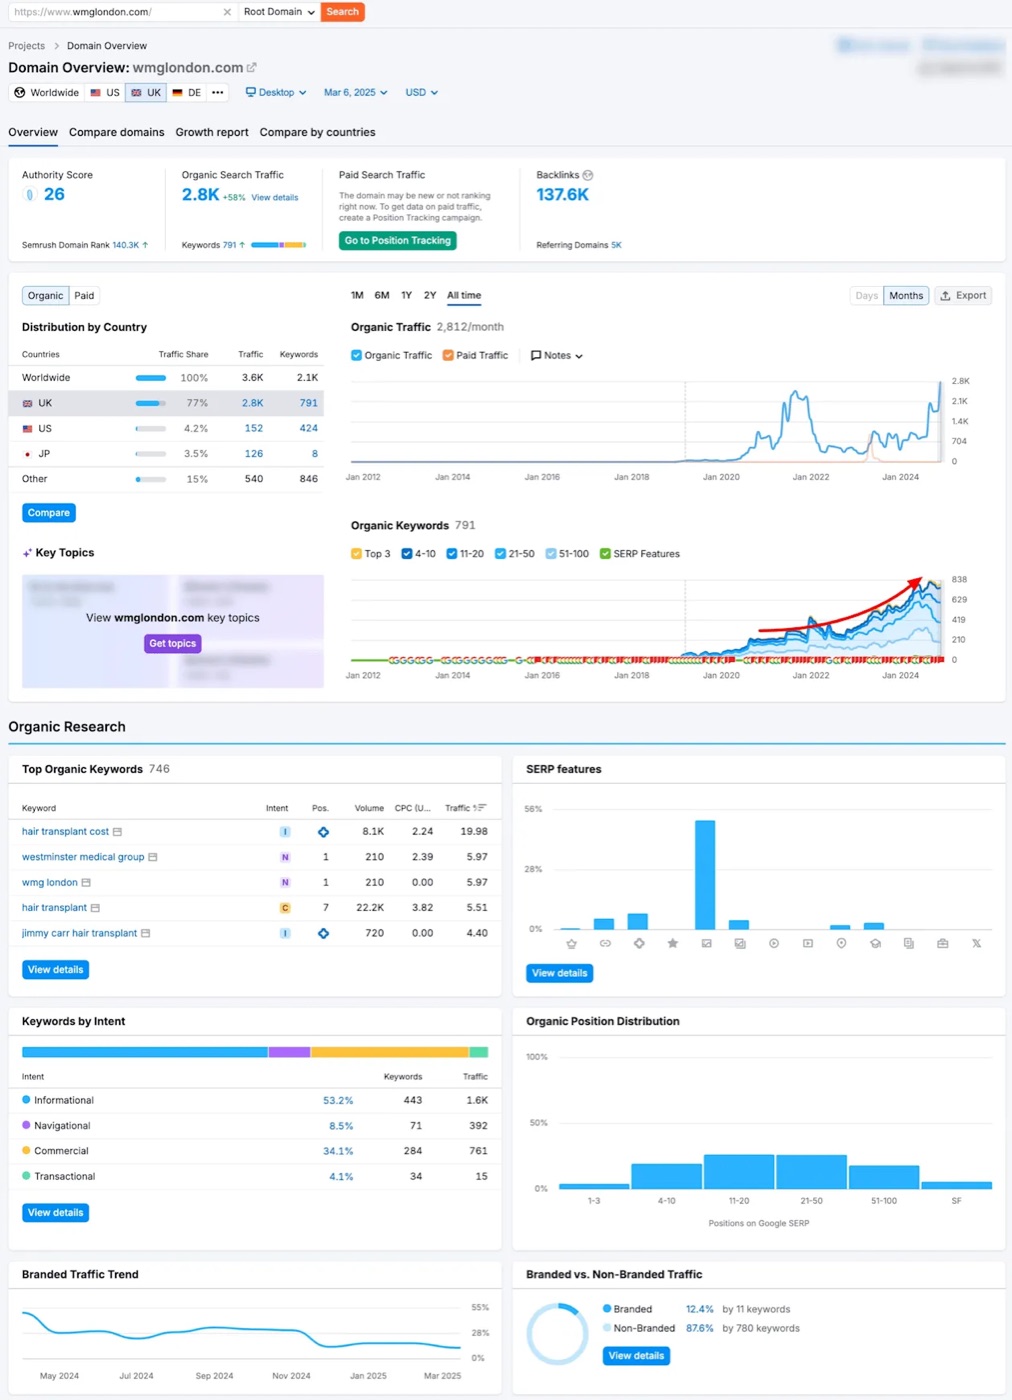Toggle the 21-50 positions checkbox
The image size is (1012, 1400).
tap(500, 554)
